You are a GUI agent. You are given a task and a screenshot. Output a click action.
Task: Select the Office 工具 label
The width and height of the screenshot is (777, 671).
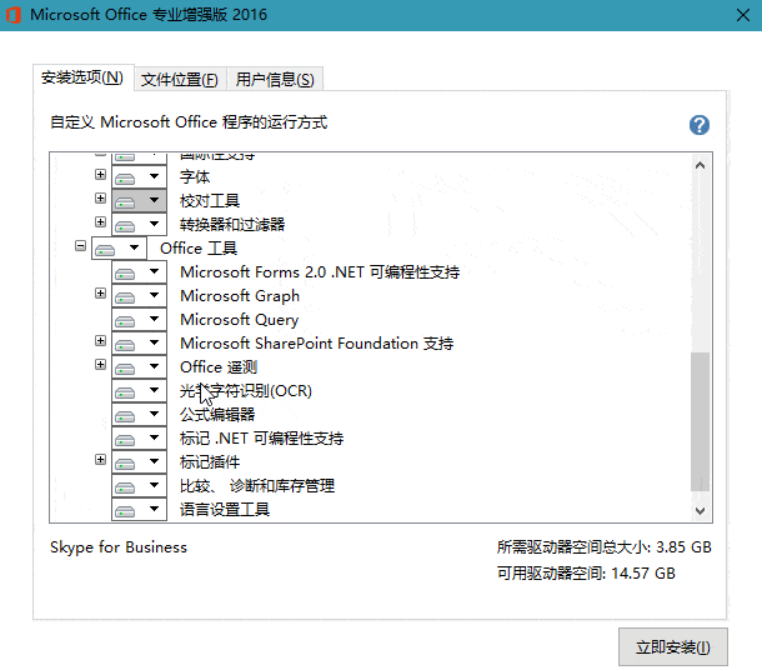199,248
